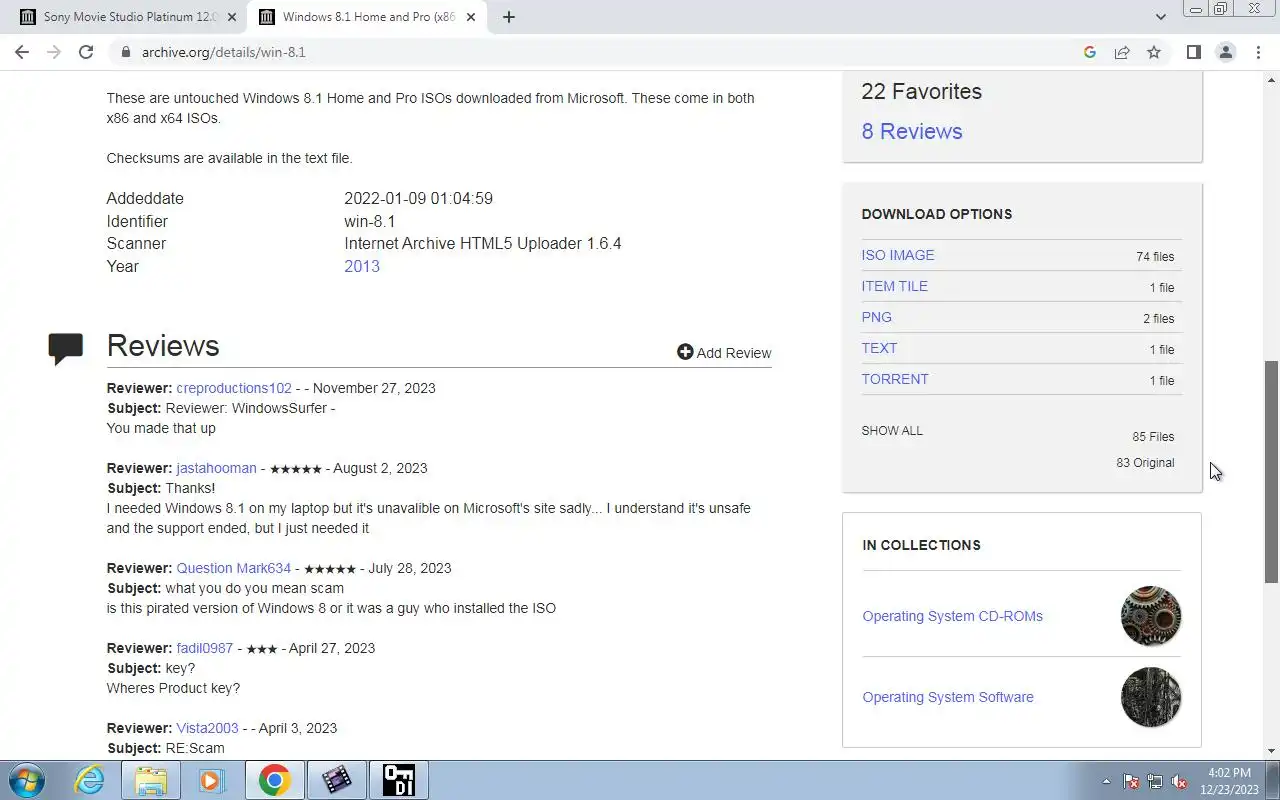1280x800 pixels.
Task: Launch Internet Explorer from the taskbar
Action: pos(90,780)
